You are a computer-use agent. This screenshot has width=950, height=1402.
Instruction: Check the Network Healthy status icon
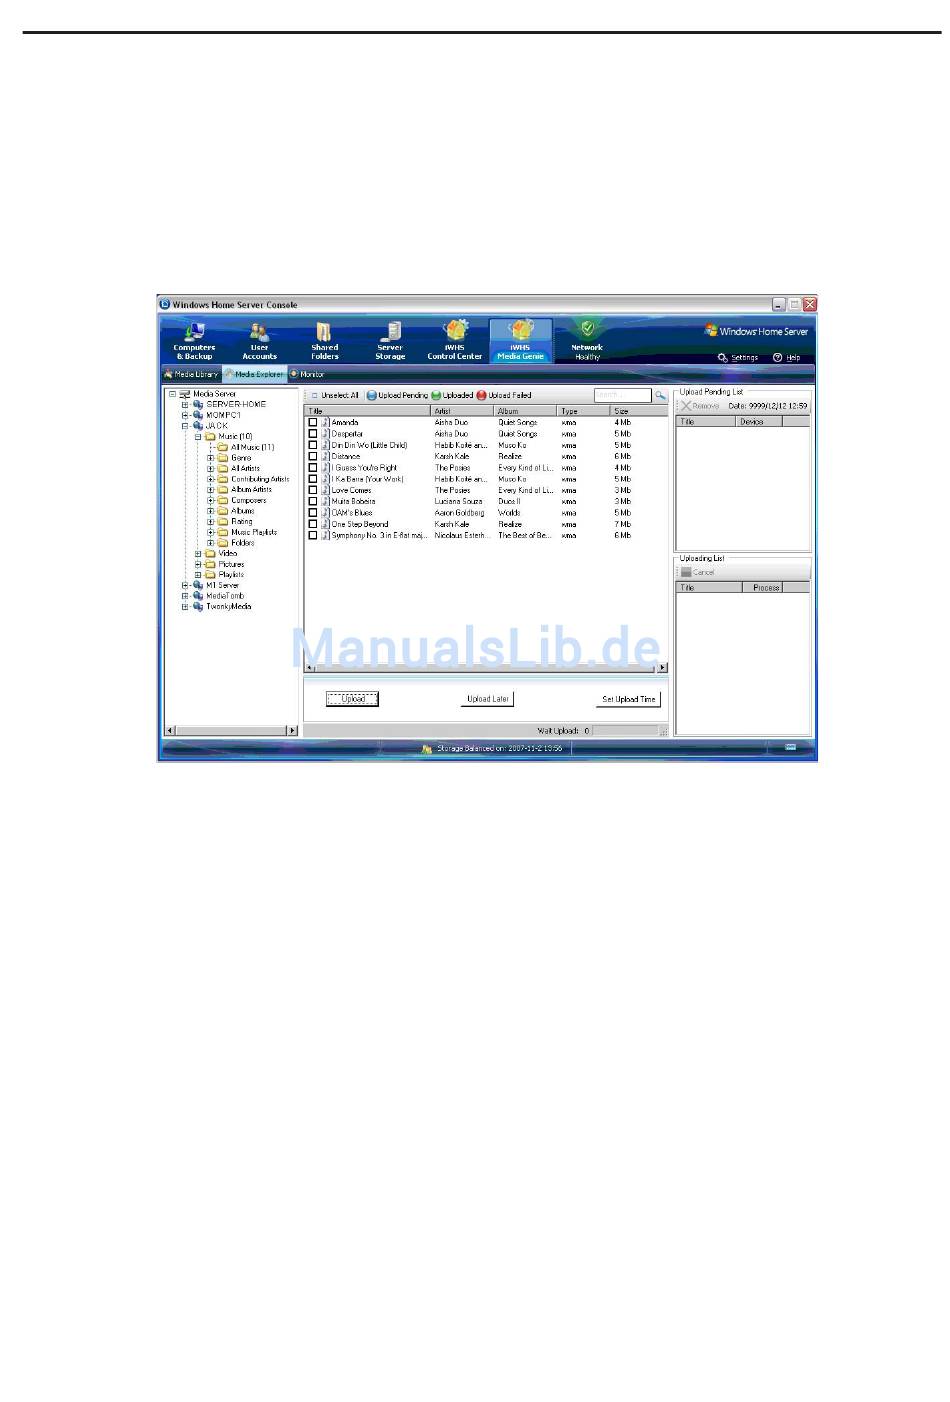587,328
